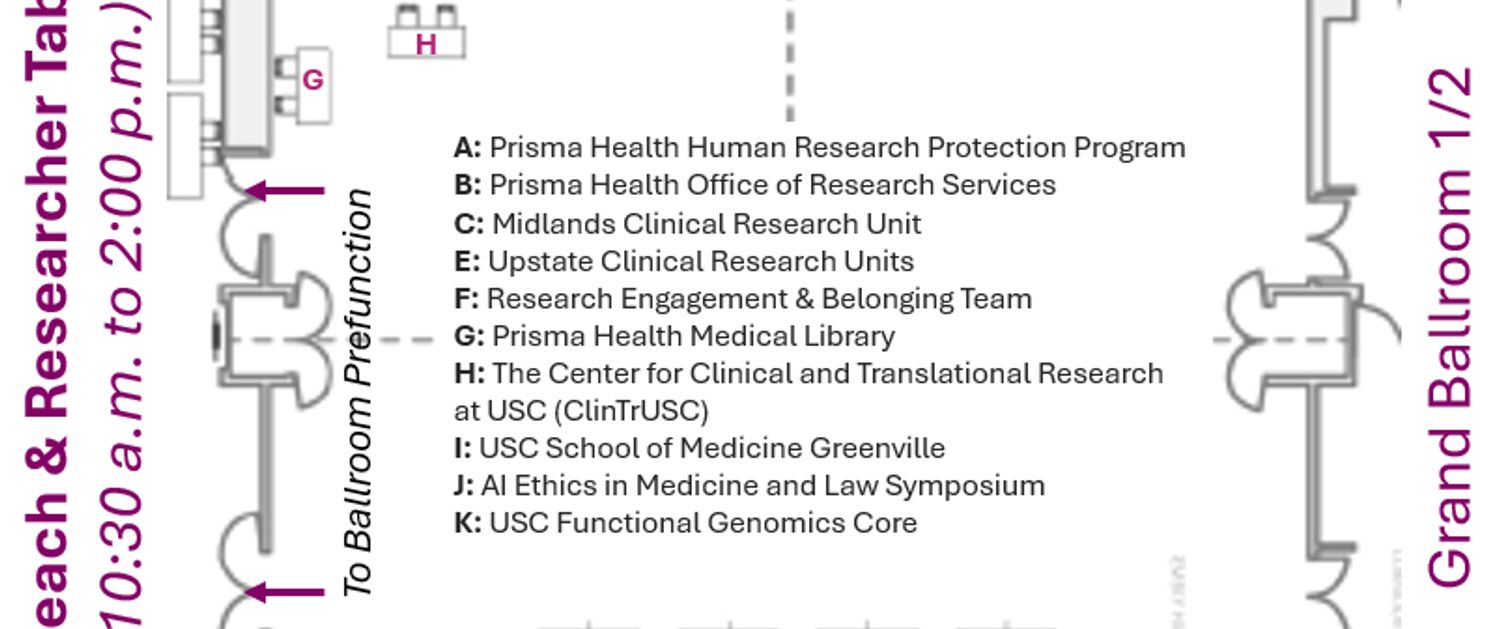Click the upper purple arrow pointing left

(x=285, y=189)
